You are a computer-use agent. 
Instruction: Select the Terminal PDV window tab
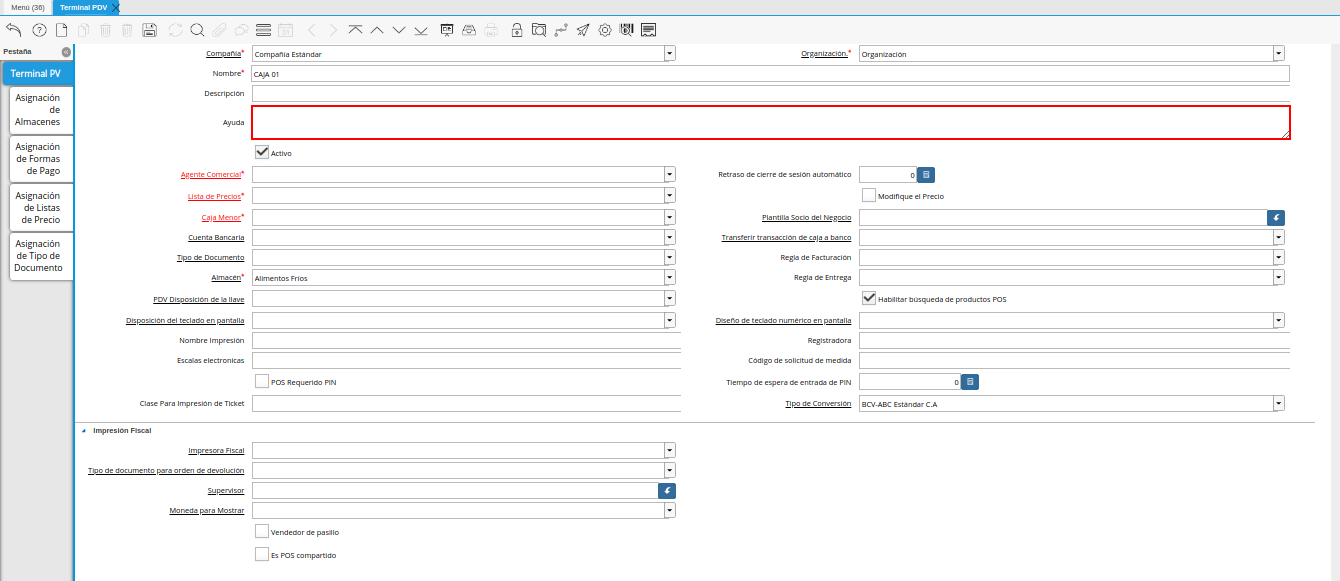point(83,7)
